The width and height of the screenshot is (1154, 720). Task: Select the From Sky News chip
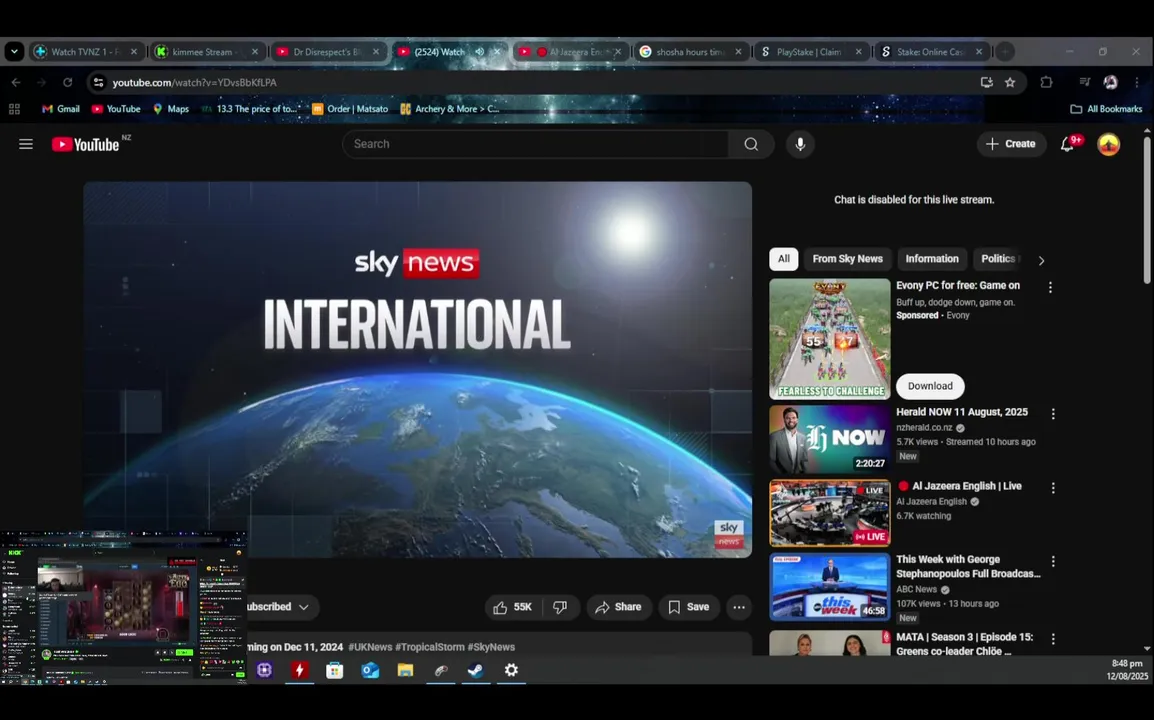click(847, 259)
